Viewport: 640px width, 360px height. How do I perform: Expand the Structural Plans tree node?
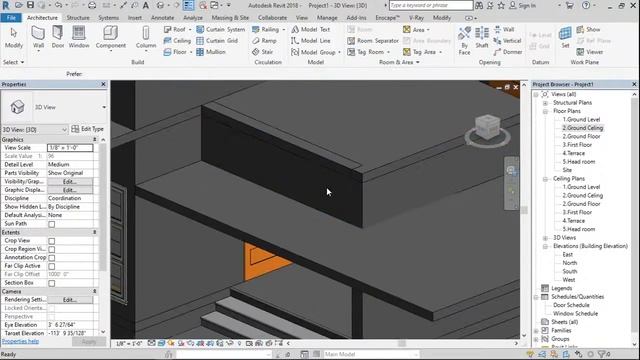(545, 103)
